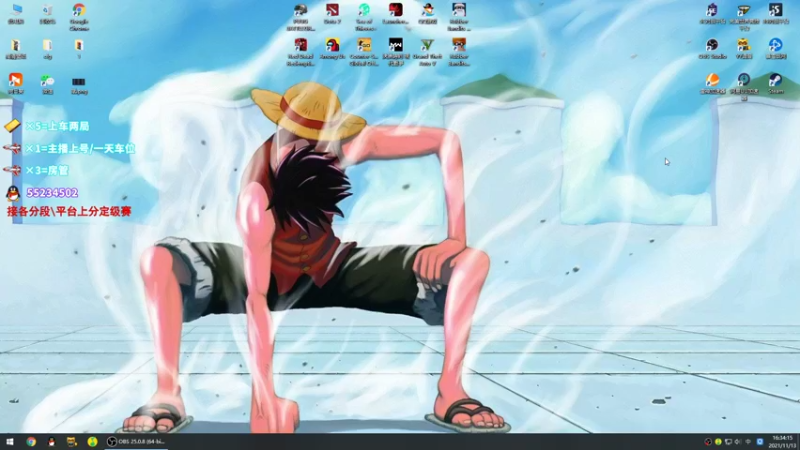Switch to OBS 25.0.8 taskbar window
This screenshot has width=800, height=450.
click(136, 442)
